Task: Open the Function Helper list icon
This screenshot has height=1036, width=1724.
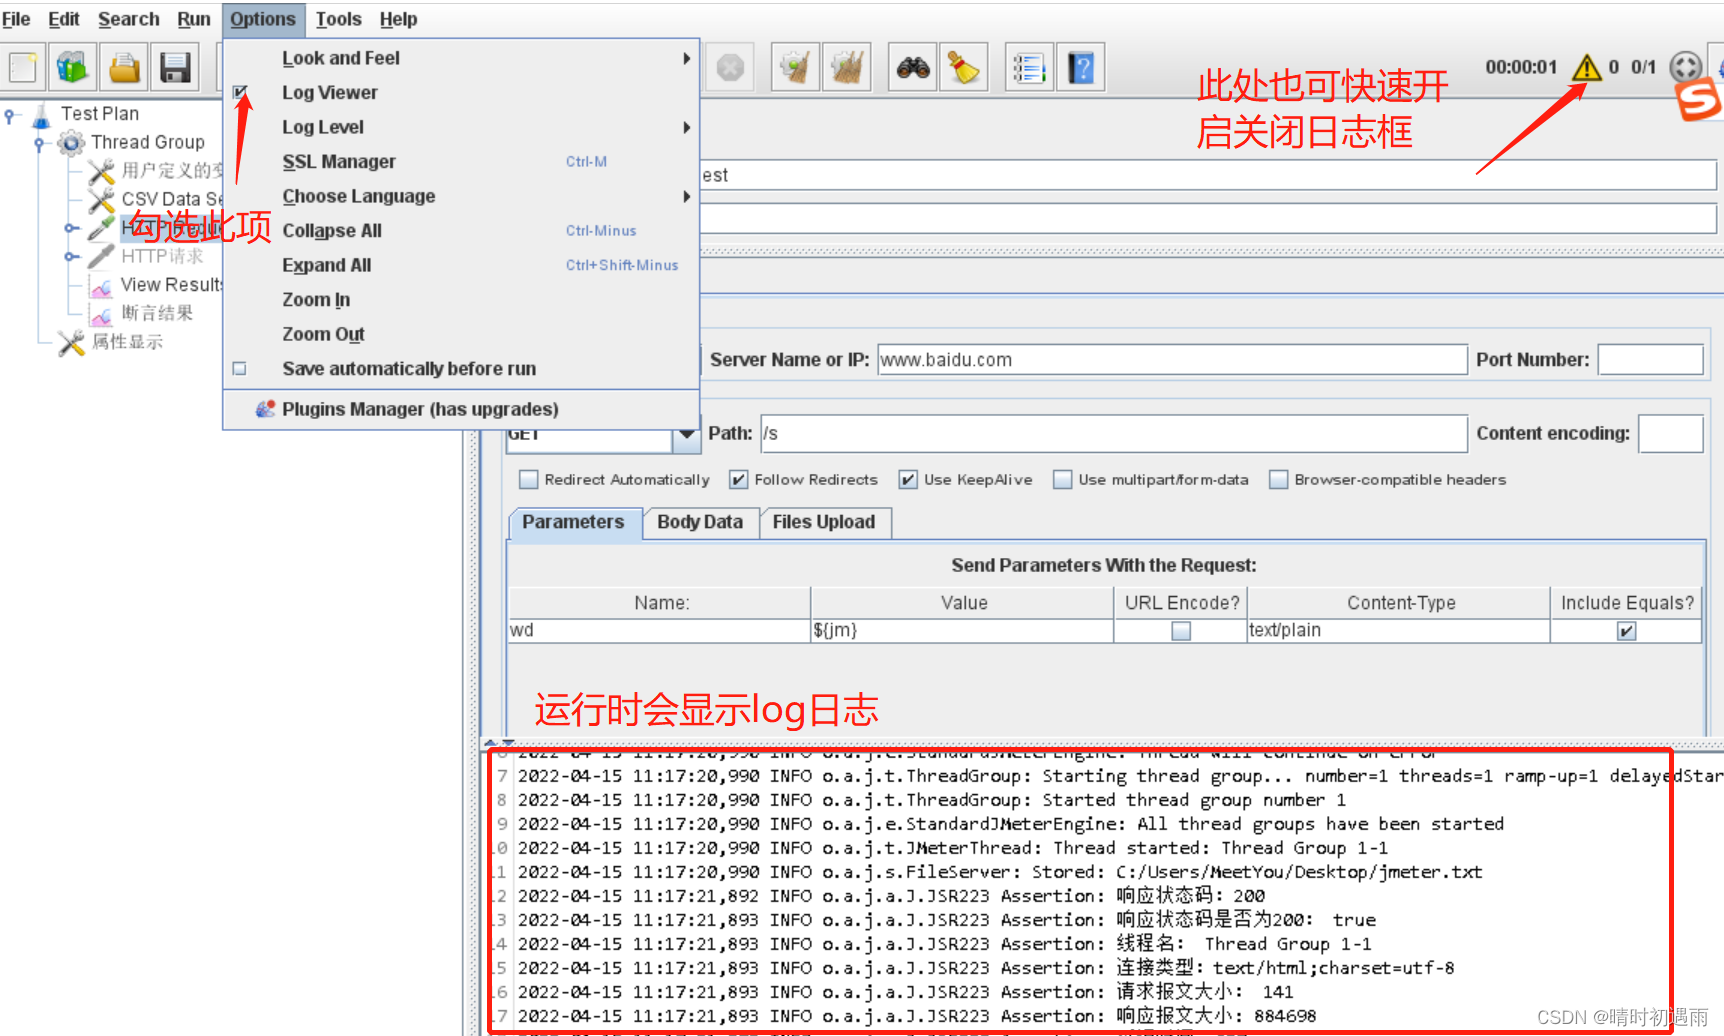Action: [1029, 68]
